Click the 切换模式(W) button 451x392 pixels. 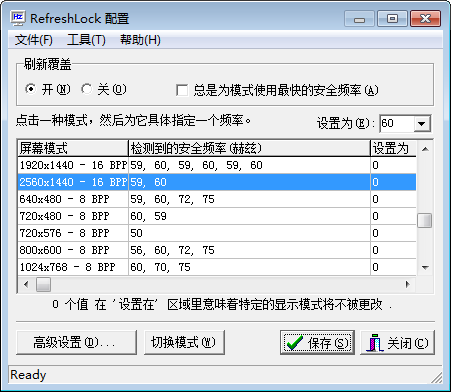(x=184, y=342)
